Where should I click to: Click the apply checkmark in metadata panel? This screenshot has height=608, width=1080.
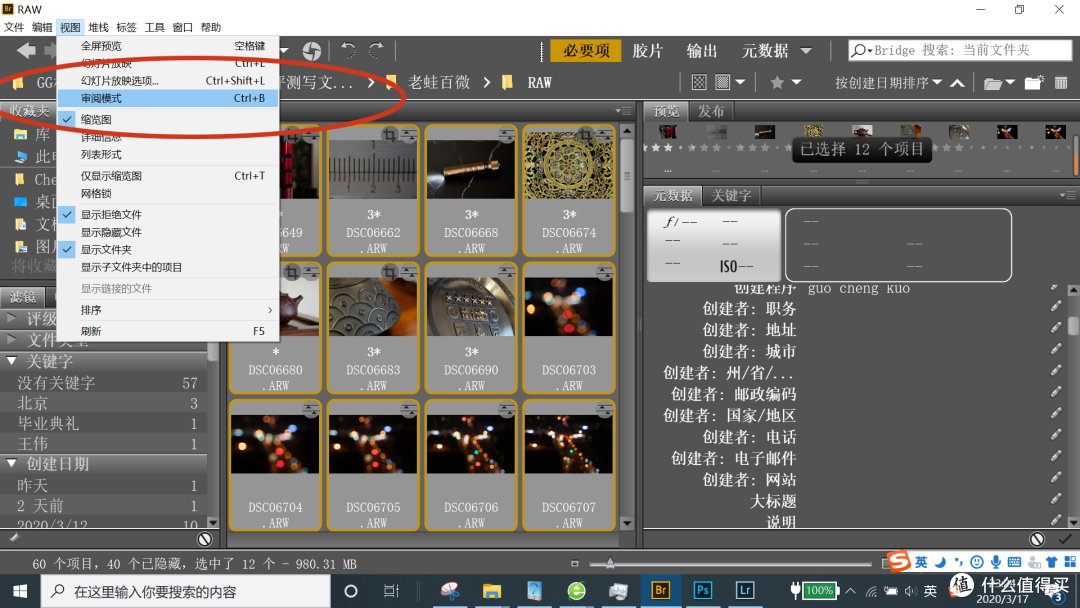pos(1066,539)
